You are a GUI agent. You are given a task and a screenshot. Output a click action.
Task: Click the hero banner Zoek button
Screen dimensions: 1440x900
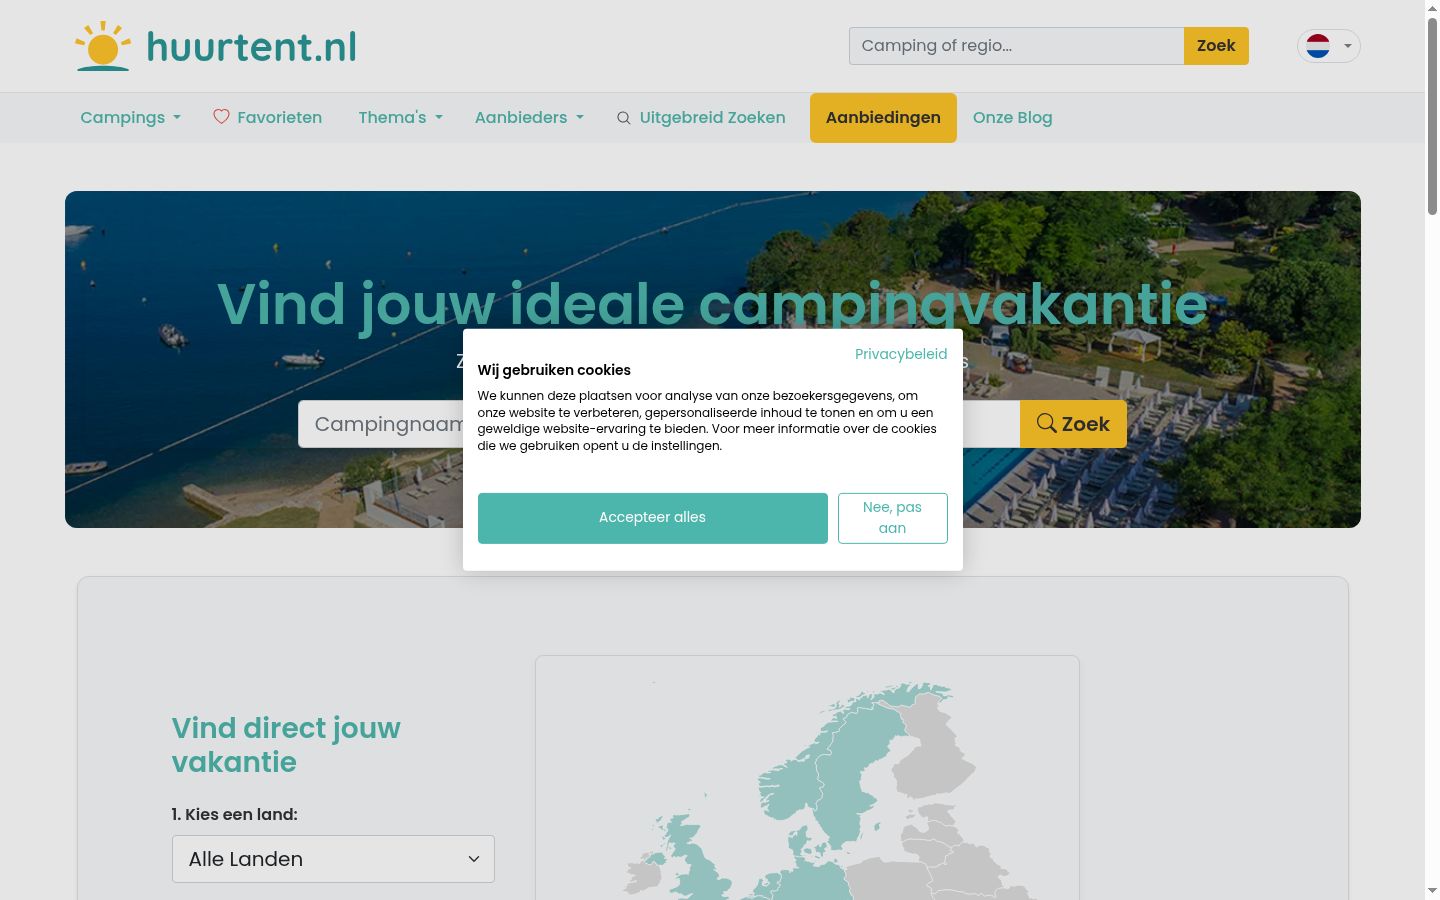pos(1073,424)
